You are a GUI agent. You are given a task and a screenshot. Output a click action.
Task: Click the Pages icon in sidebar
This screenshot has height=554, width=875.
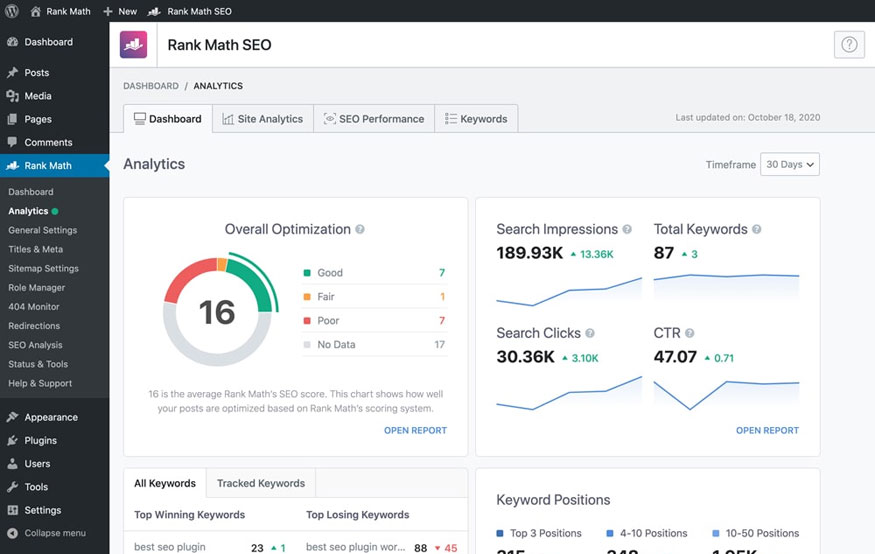click(12, 119)
